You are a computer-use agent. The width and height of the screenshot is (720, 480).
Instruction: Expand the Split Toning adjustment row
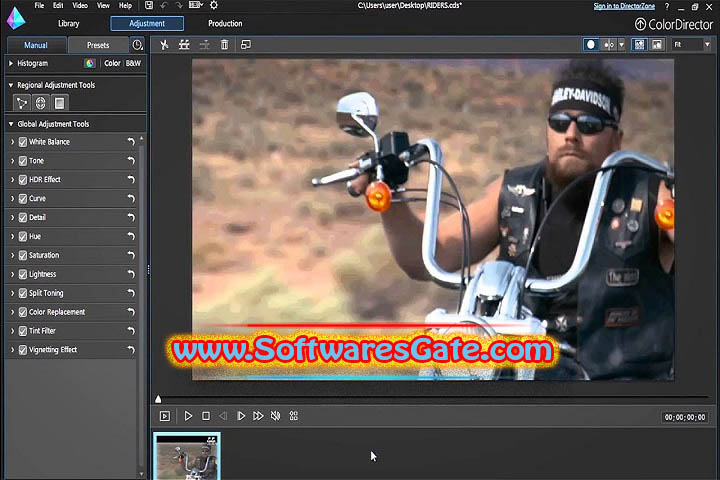[12, 293]
